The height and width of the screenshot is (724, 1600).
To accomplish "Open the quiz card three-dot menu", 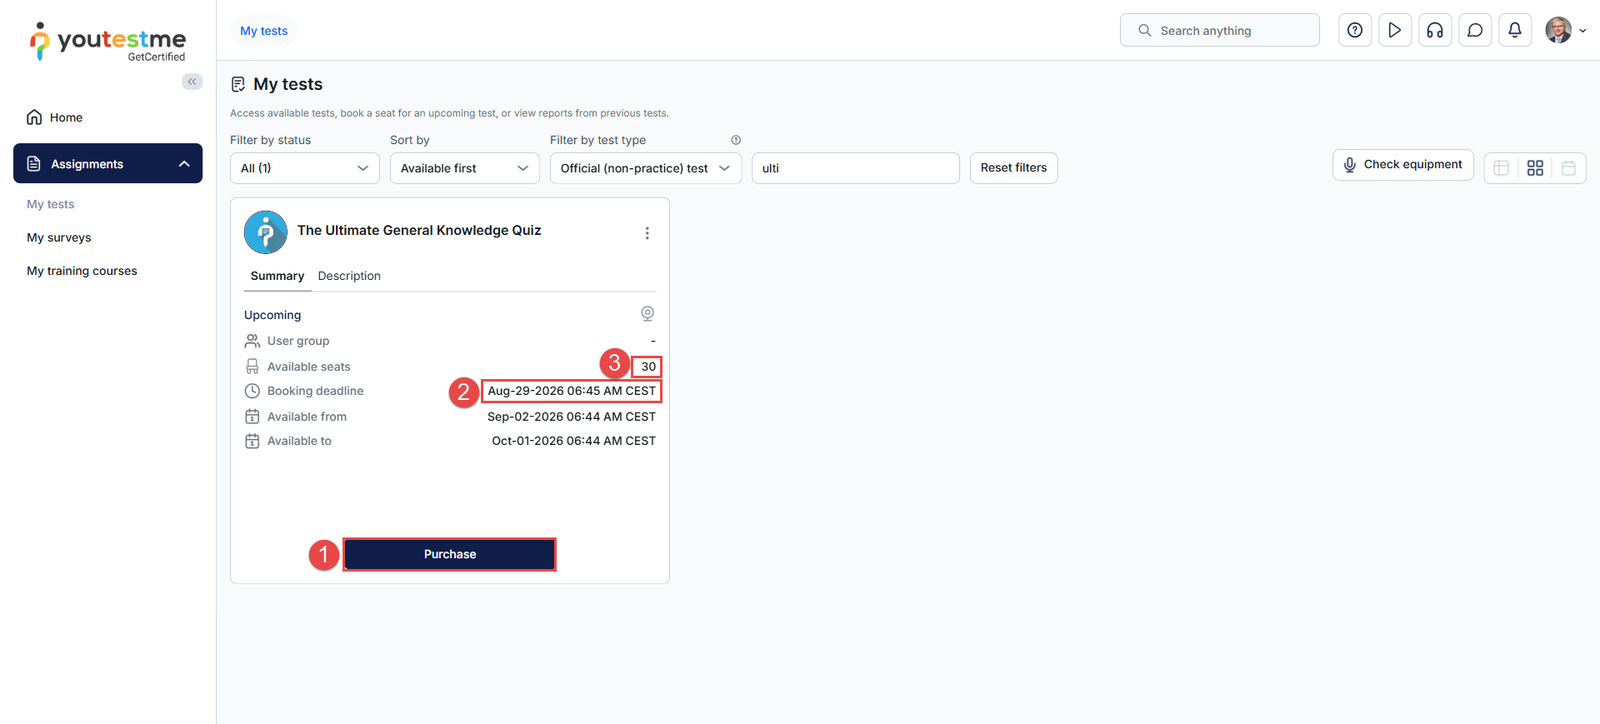I will pos(647,233).
